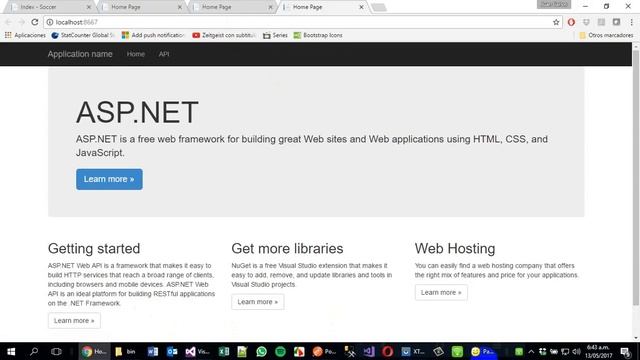Open WhatsApp from the taskbar
This screenshot has height=360, width=640.
(261, 351)
